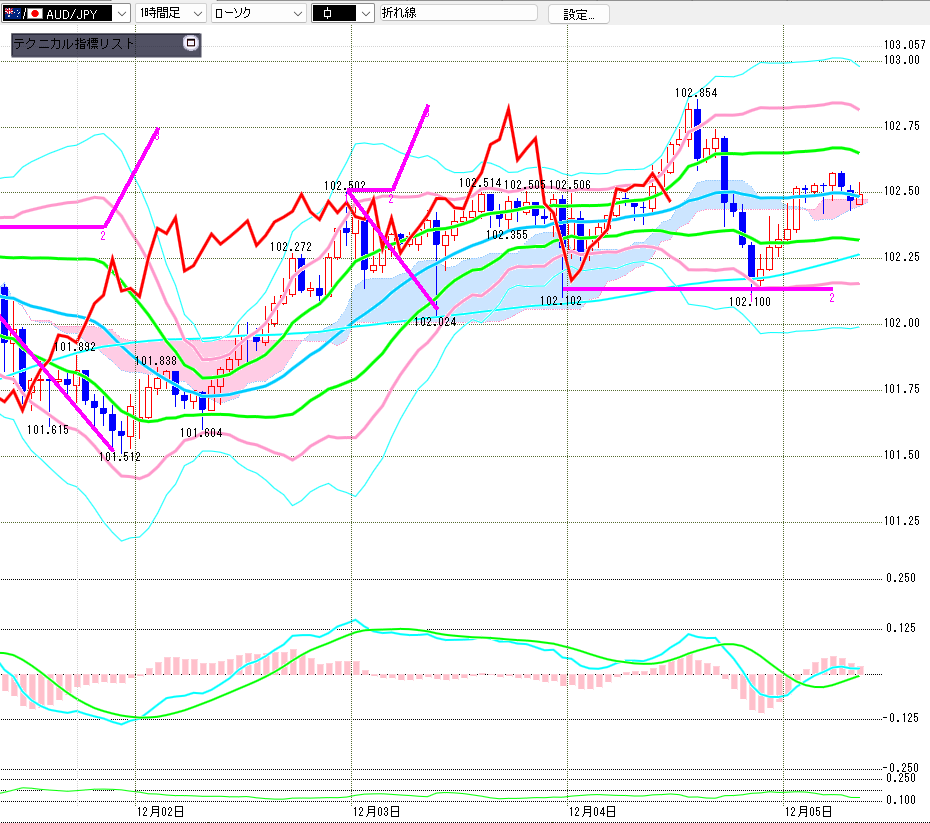
Task: Click the 12月03日 date label
Action: coord(377,811)
